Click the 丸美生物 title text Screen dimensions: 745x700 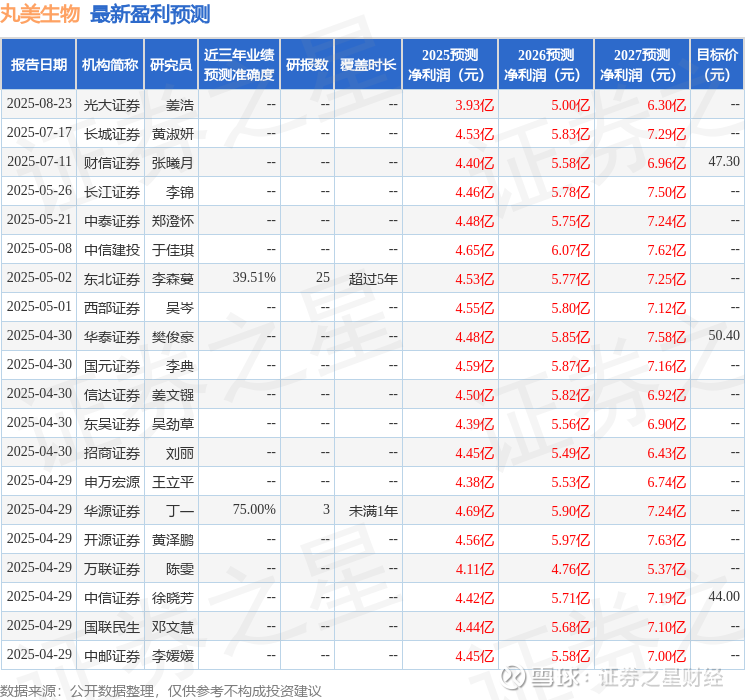[x=40, y=14]
